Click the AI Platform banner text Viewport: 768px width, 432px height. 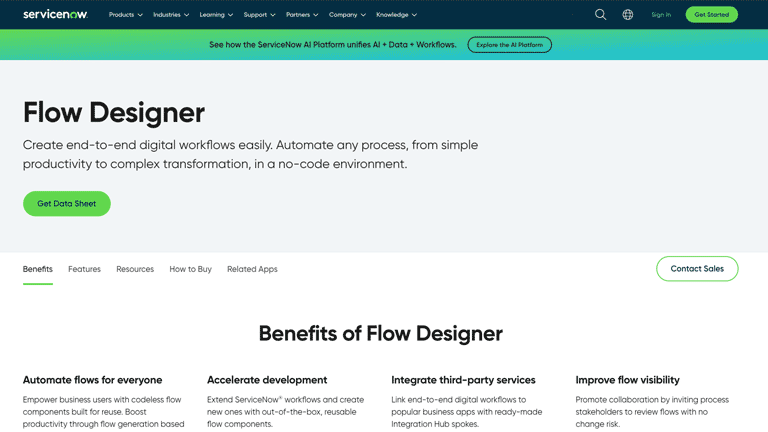pos(333,45)
